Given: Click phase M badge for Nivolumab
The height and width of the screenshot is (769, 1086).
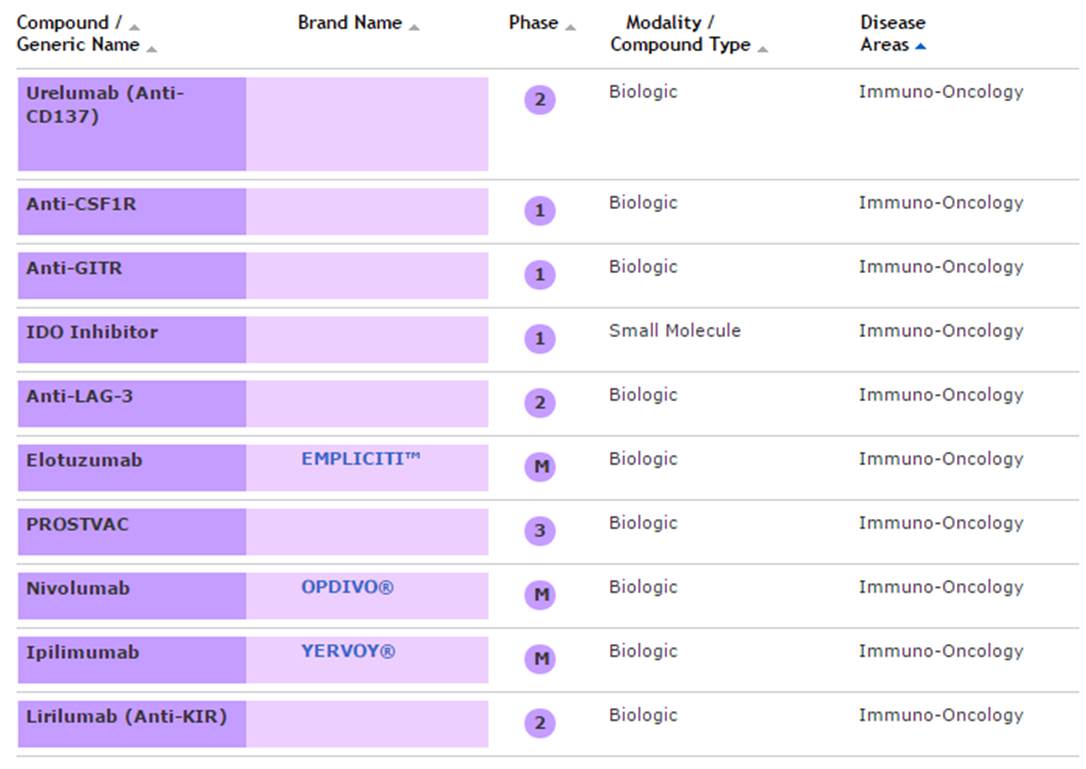Looking at the screenshot, I should [x=540, y=595].
